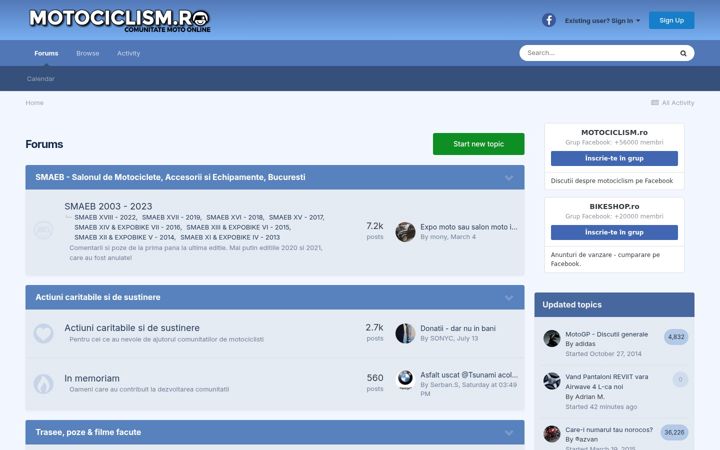Open the In memoriam forum
This screenshot has height=450, width=720.
(92, 378)
